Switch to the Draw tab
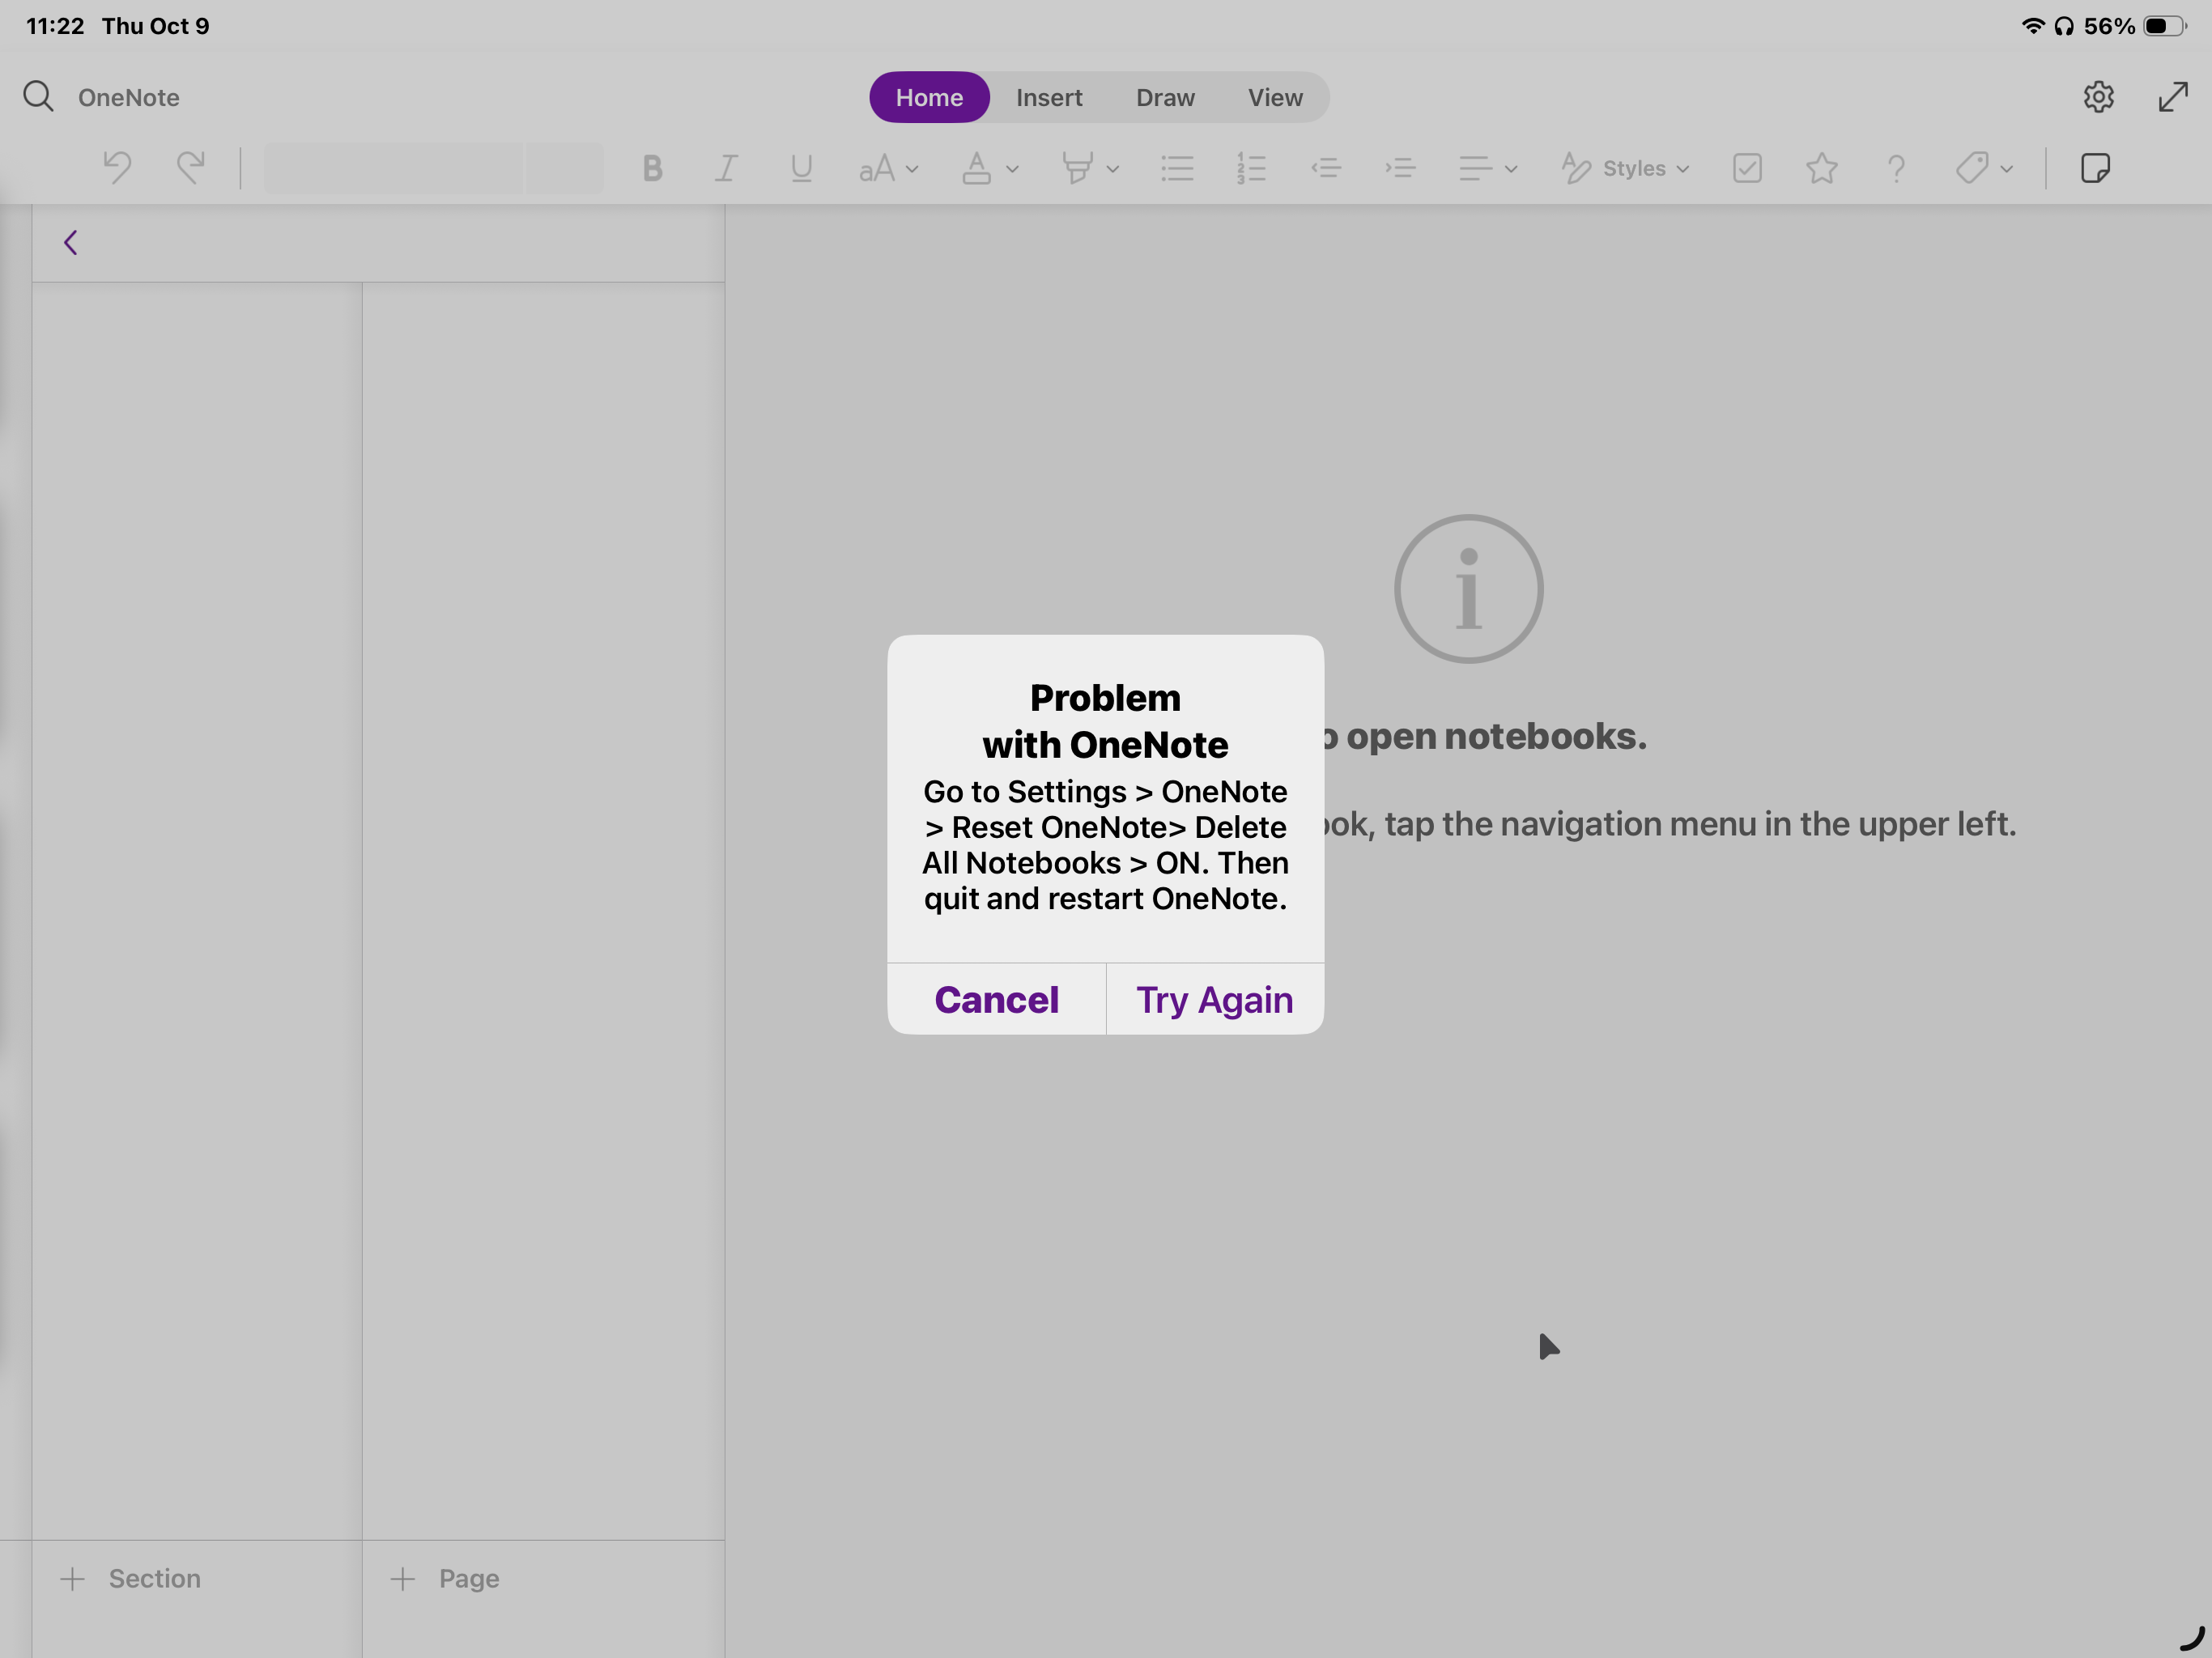Image resolution: width=2212 pixels, height=1658 pixels. coord(1165,97)
